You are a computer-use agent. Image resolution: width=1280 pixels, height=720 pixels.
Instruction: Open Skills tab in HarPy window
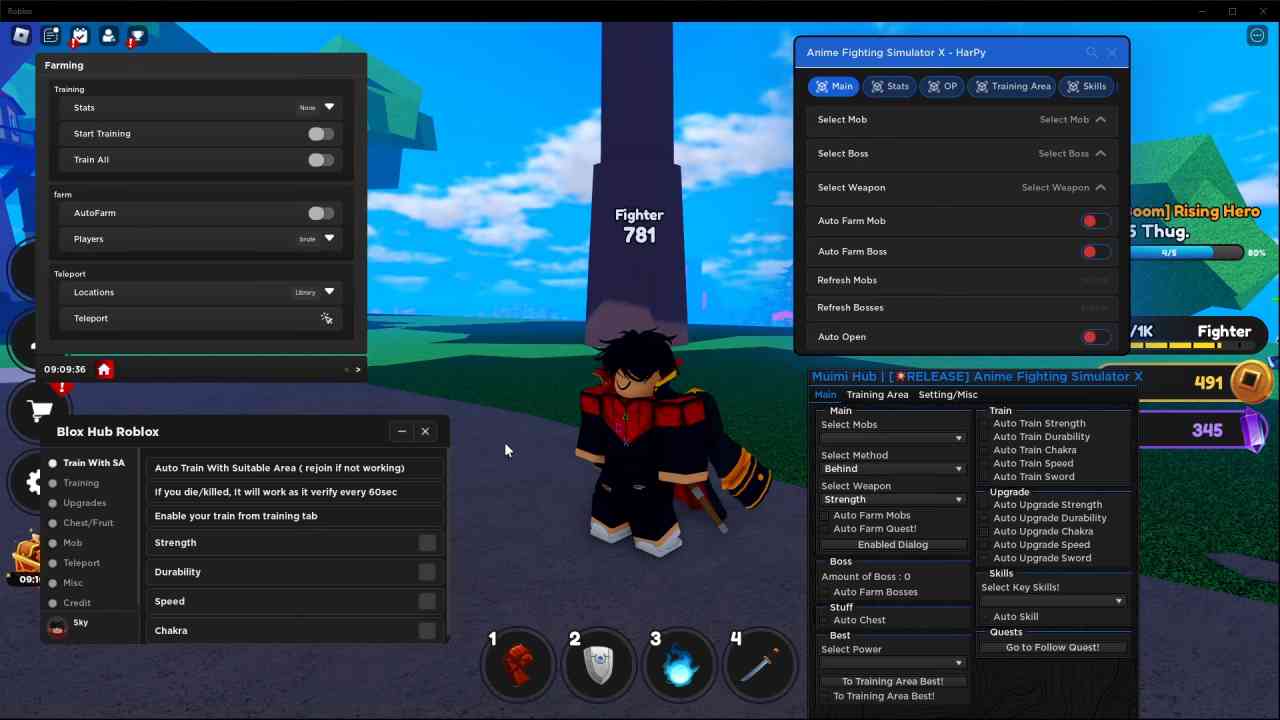(x=1086, y=87)
